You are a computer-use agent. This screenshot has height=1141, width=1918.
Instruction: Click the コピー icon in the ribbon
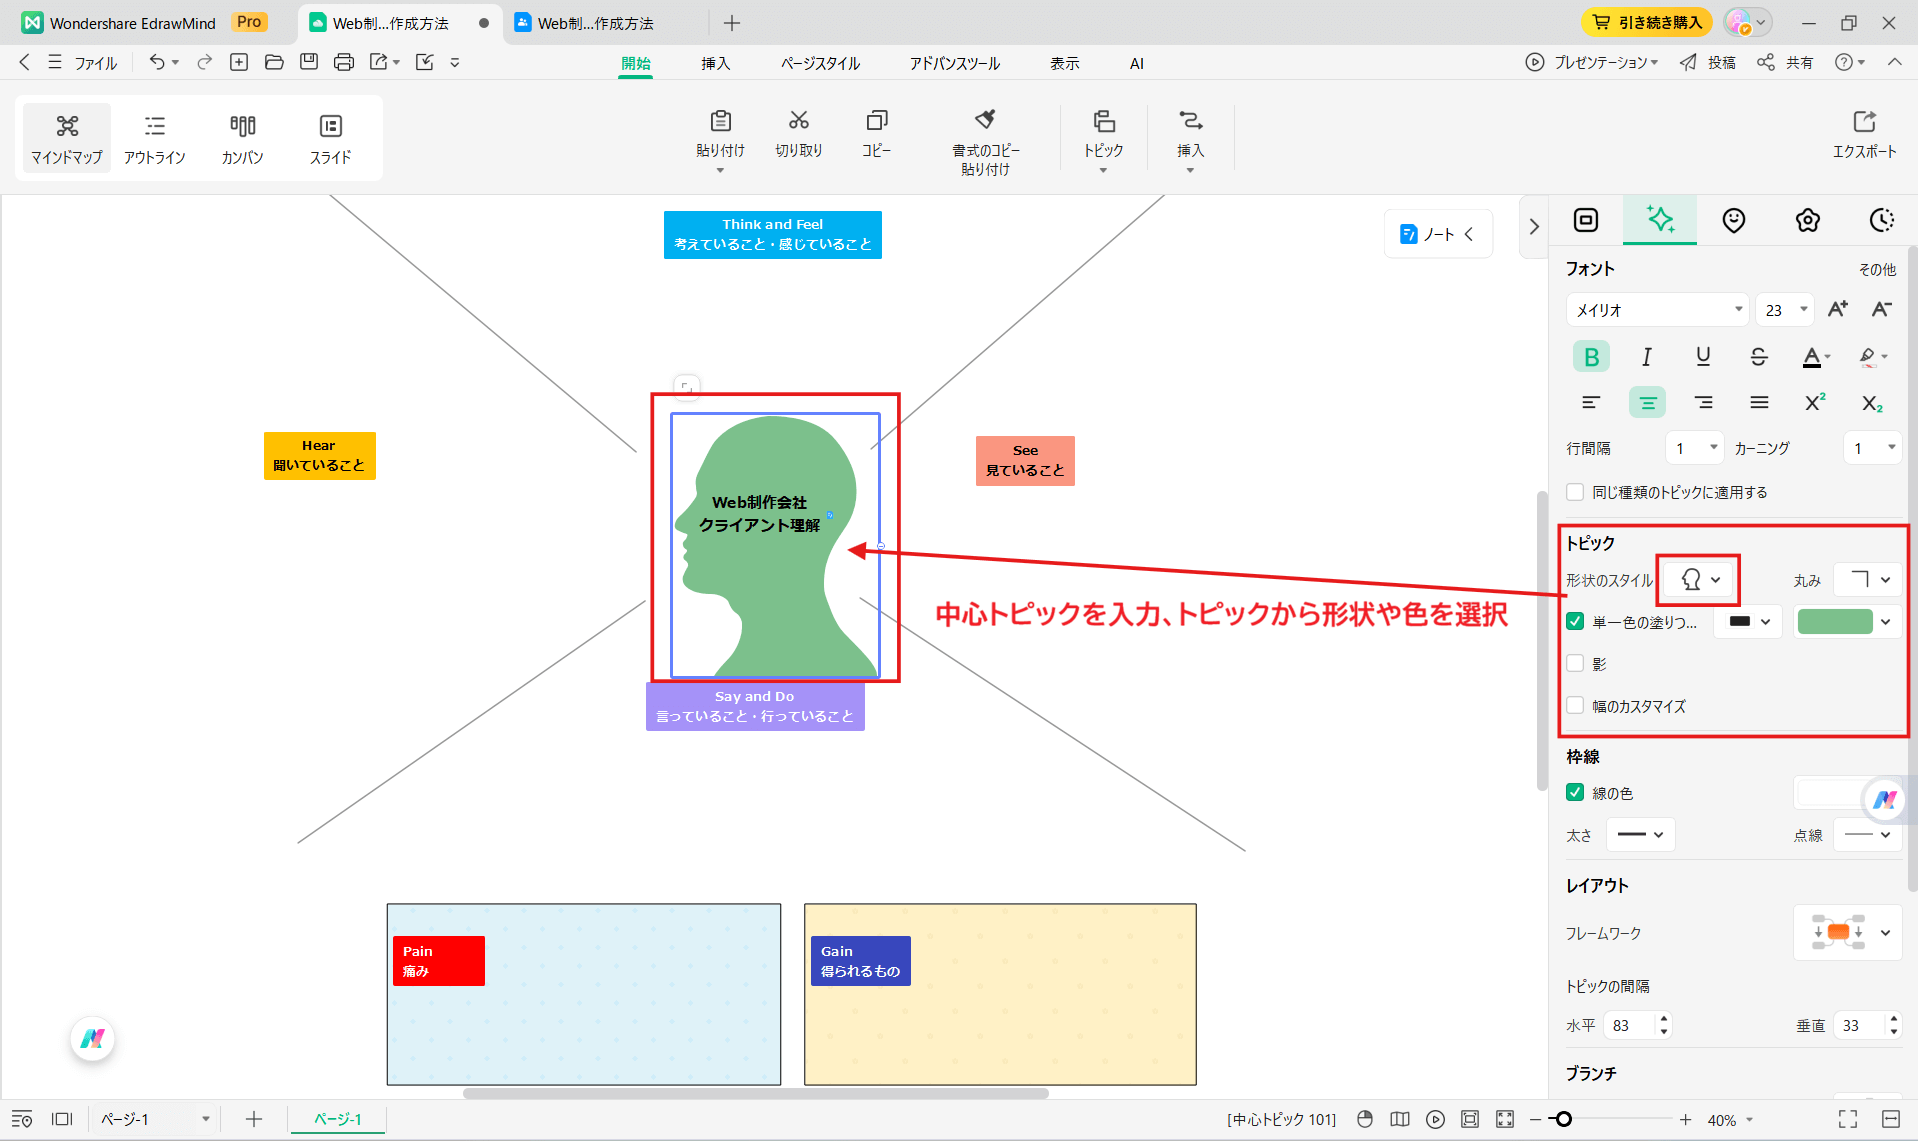pos(876,135)
